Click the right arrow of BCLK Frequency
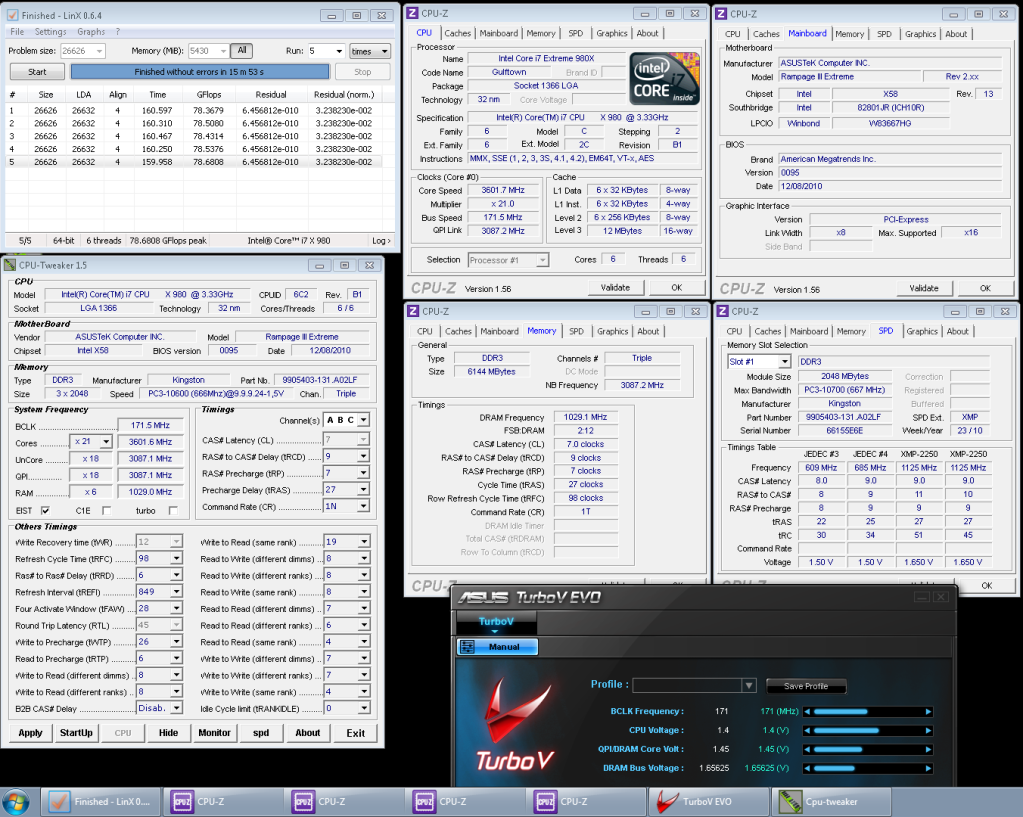The image size is (1023, 817). (929, 712)
